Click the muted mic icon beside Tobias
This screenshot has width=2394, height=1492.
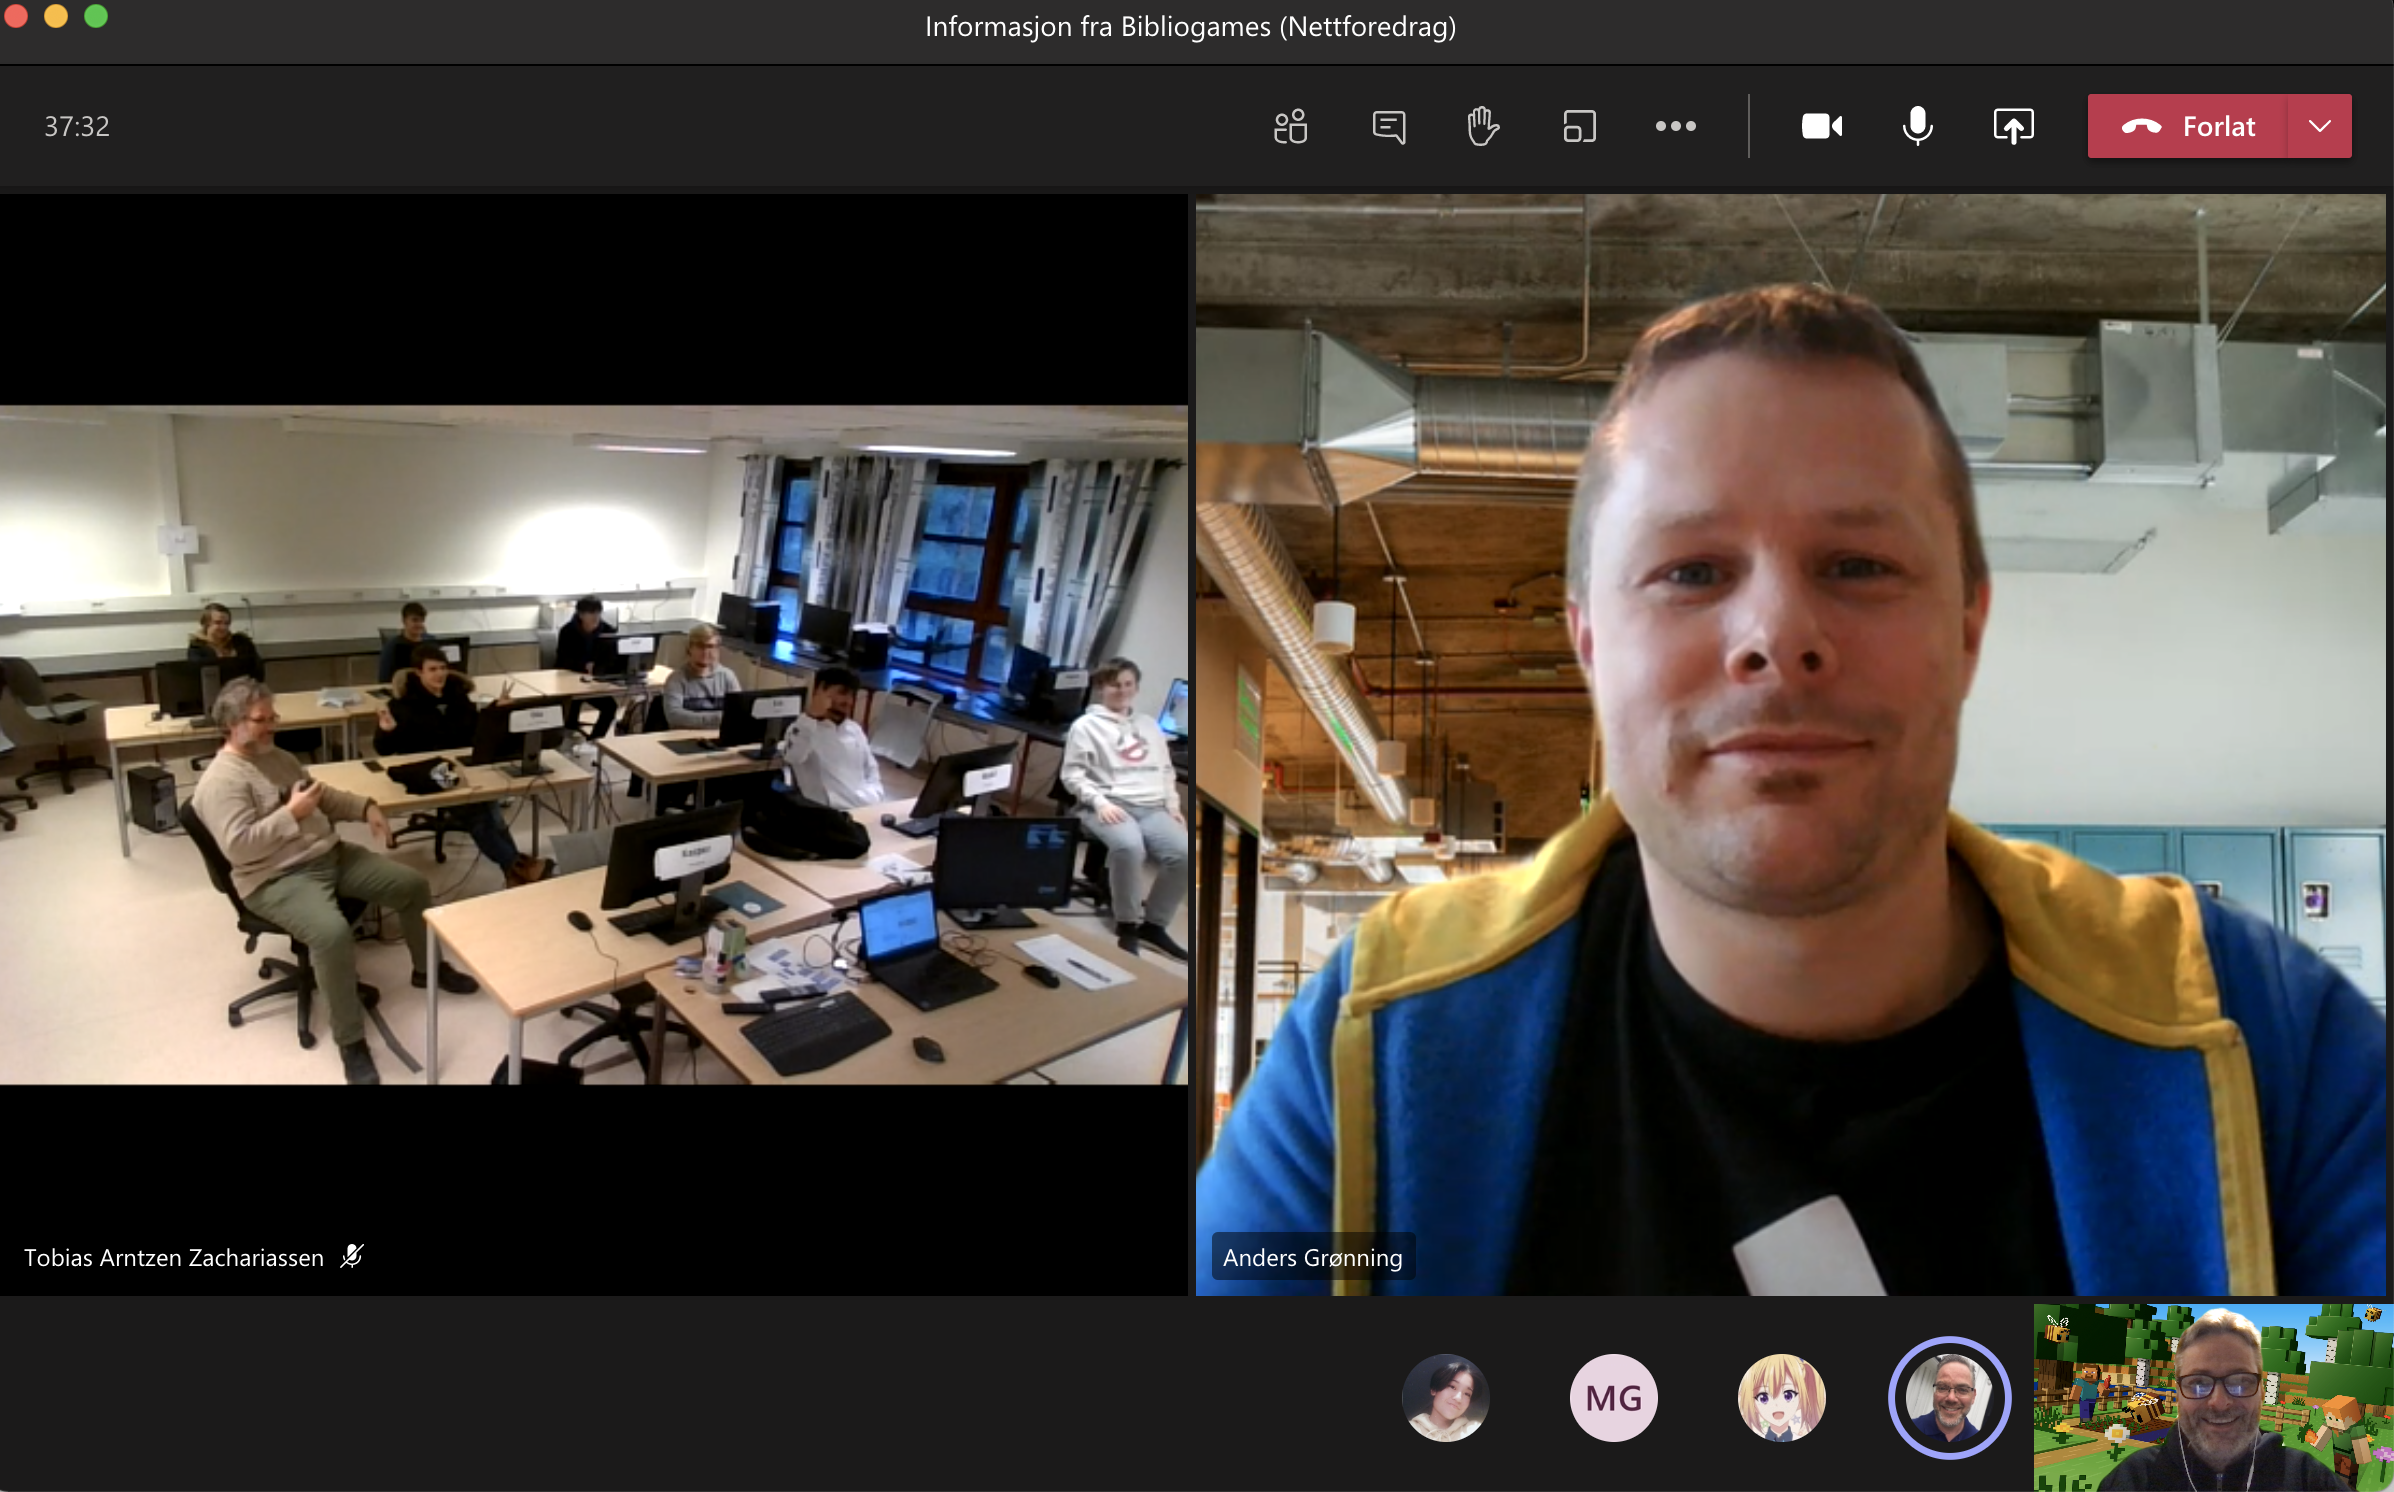click(352, 1256)
